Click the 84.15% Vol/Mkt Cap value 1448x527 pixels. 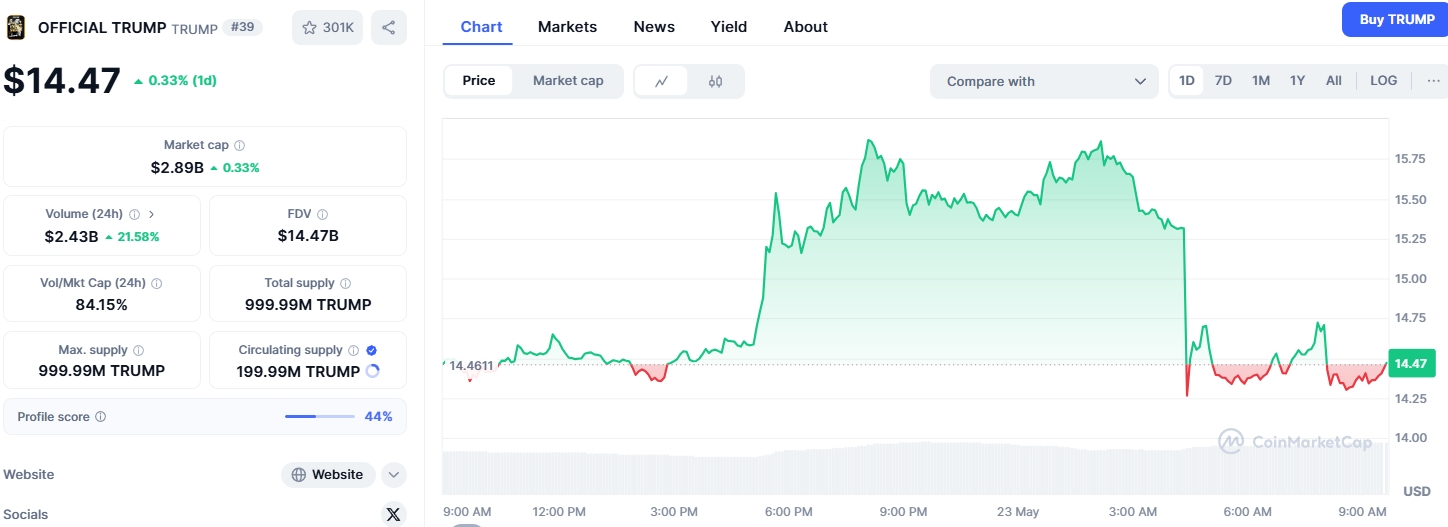point(102,305)
